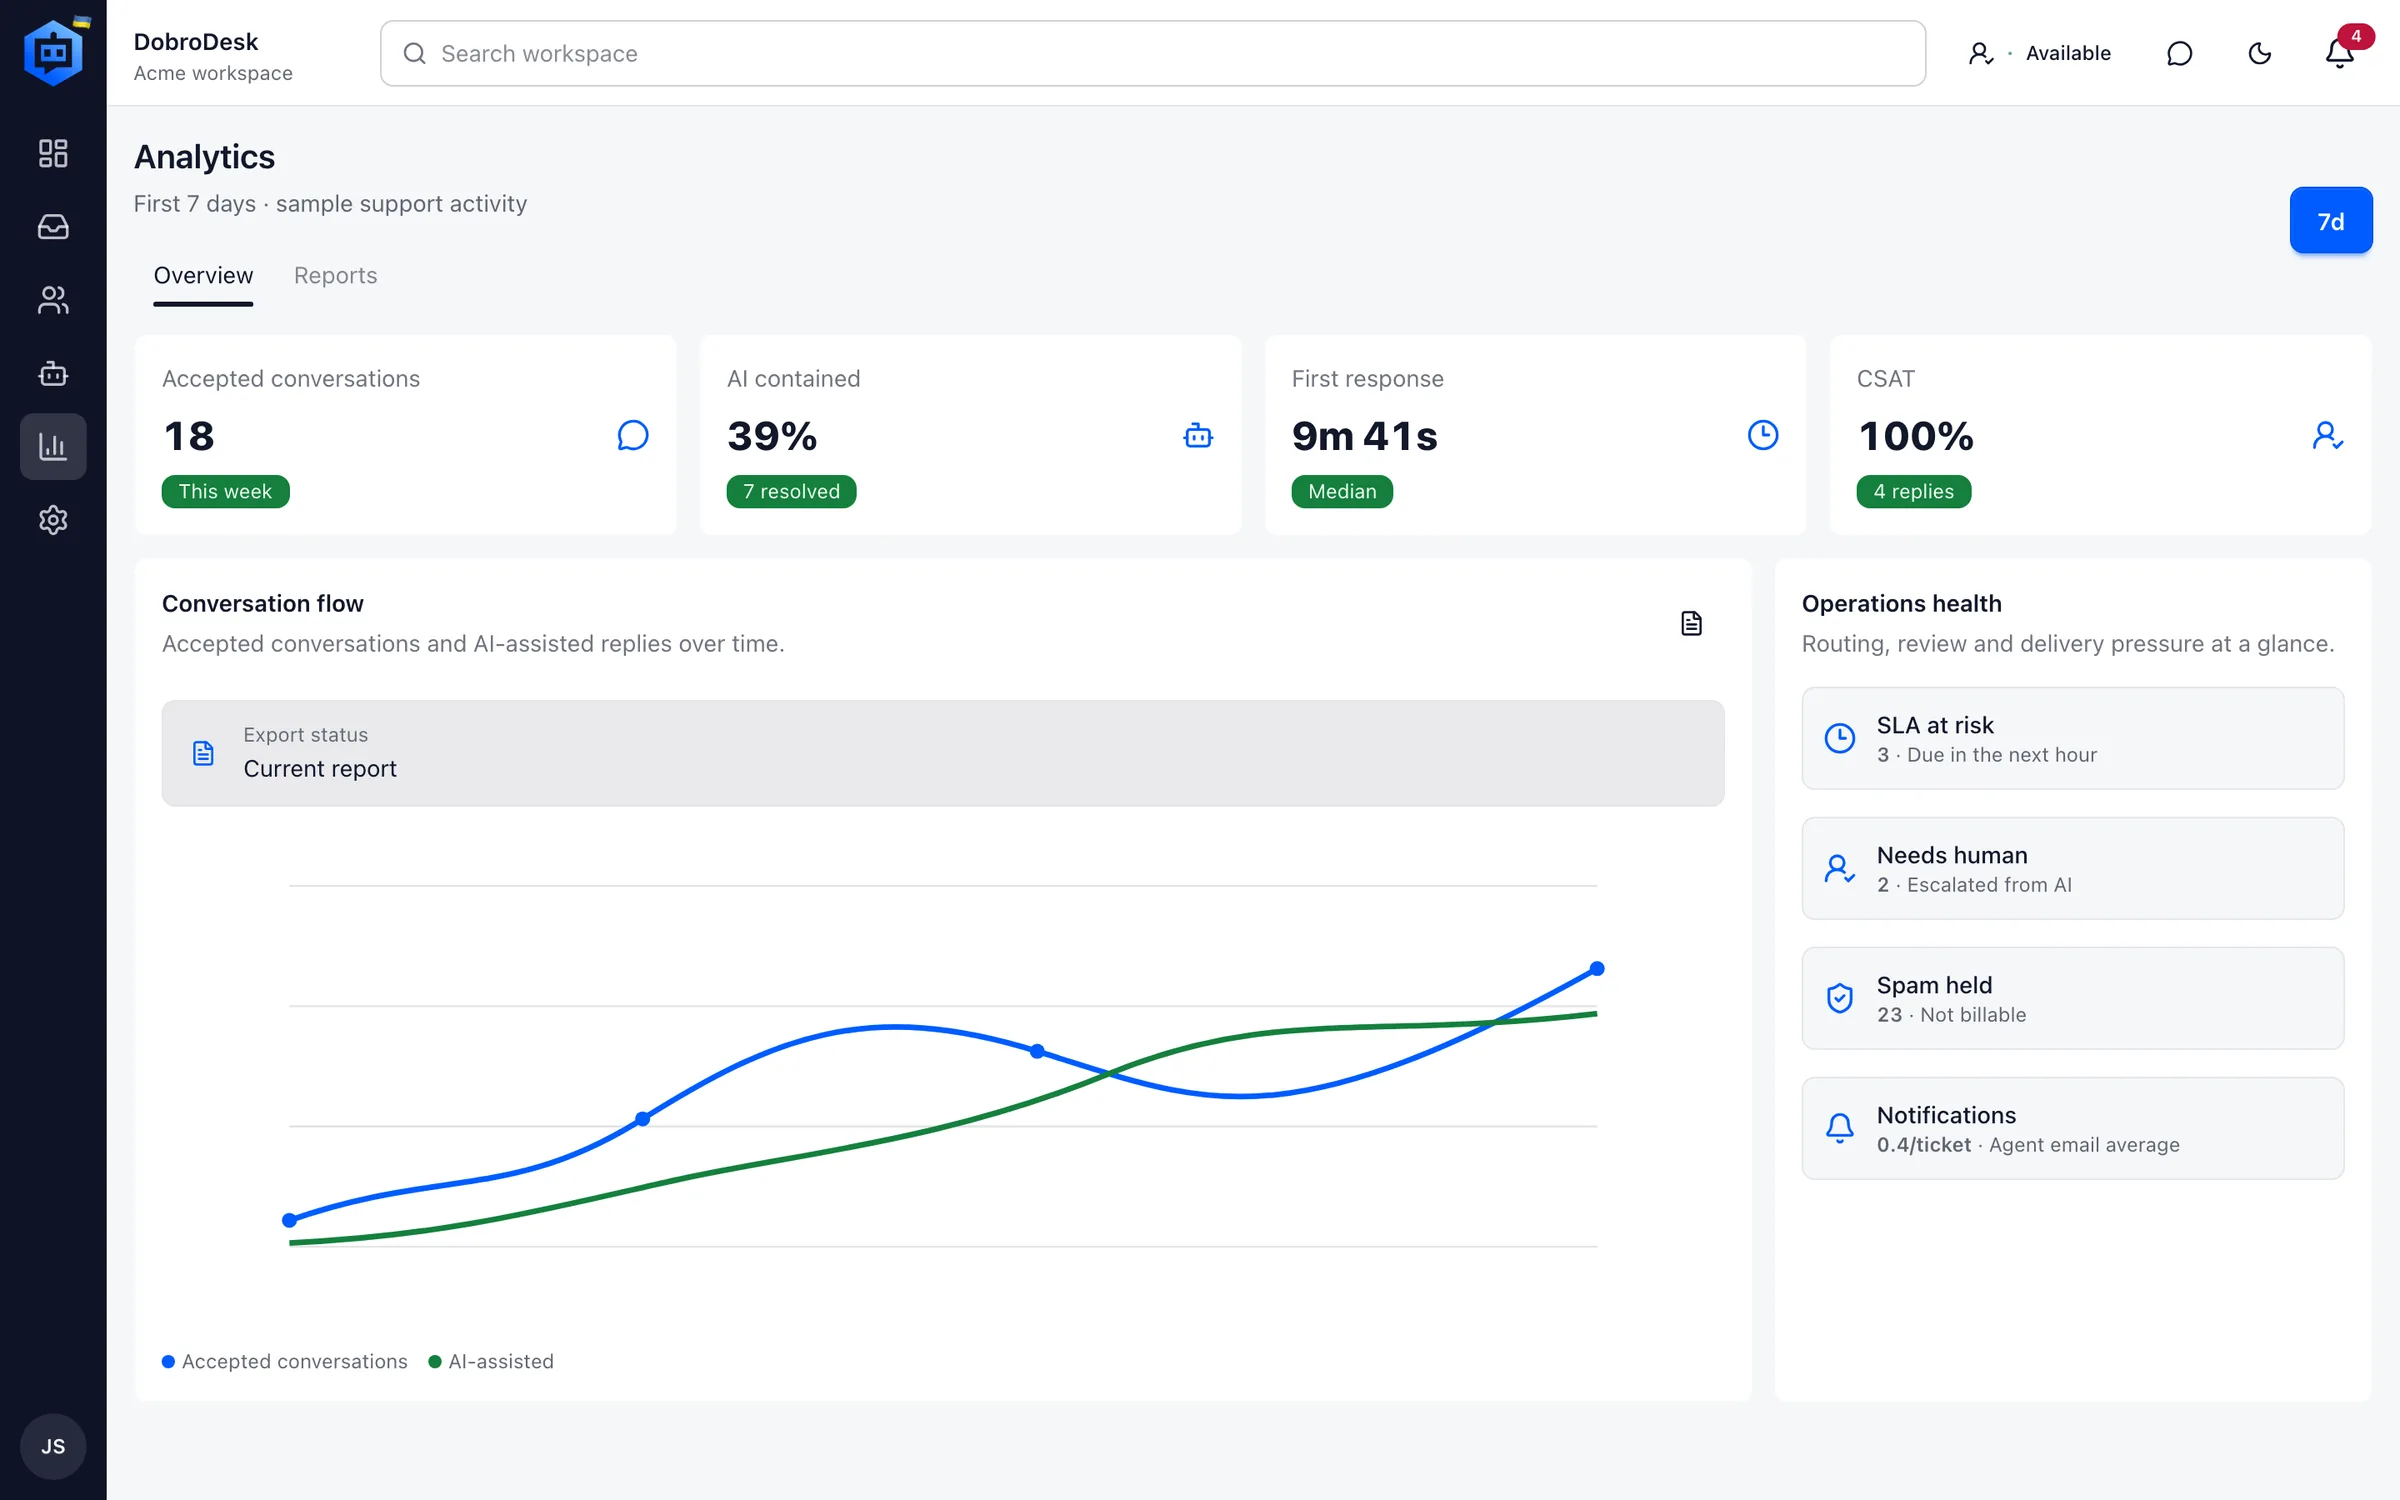Click the last blue chart data point

pyautogui.click(x=1597, y=968)
